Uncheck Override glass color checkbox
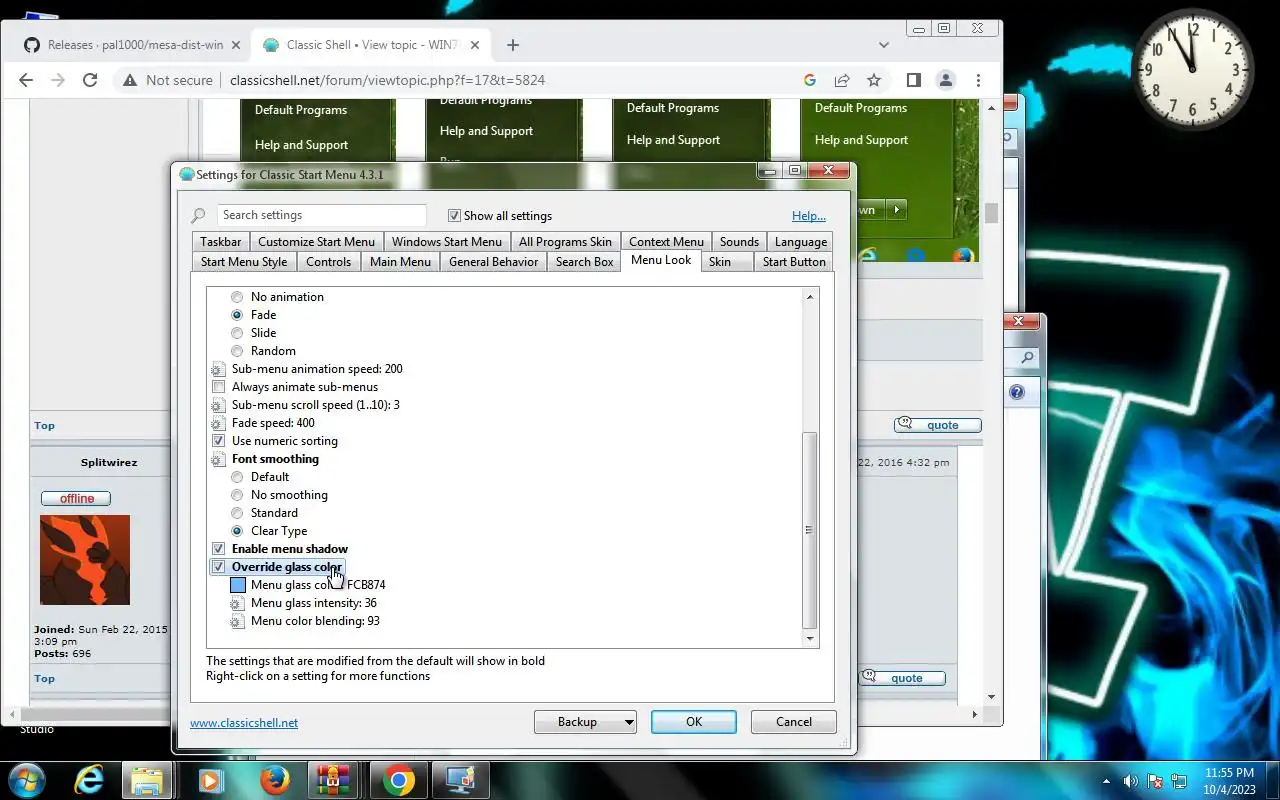Screen dimensions: 1280x800 [x=218, y=567]
